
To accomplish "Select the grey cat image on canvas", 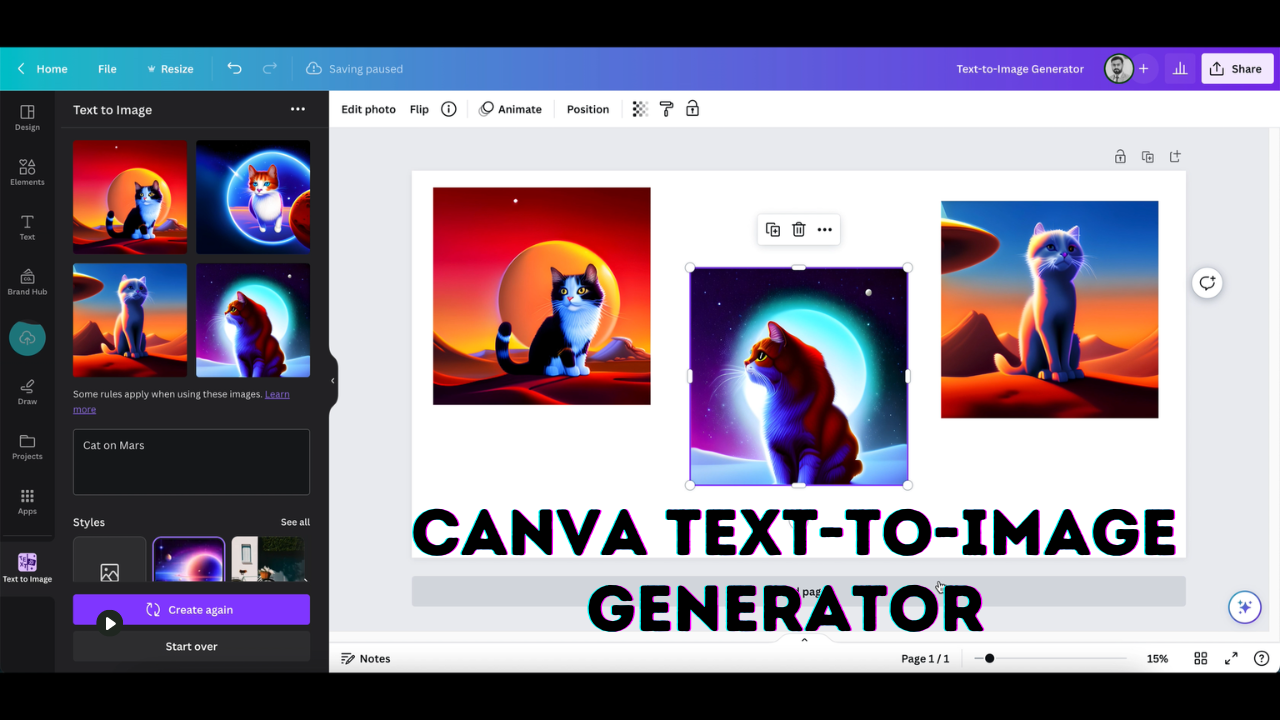I will click(1049, 309).
